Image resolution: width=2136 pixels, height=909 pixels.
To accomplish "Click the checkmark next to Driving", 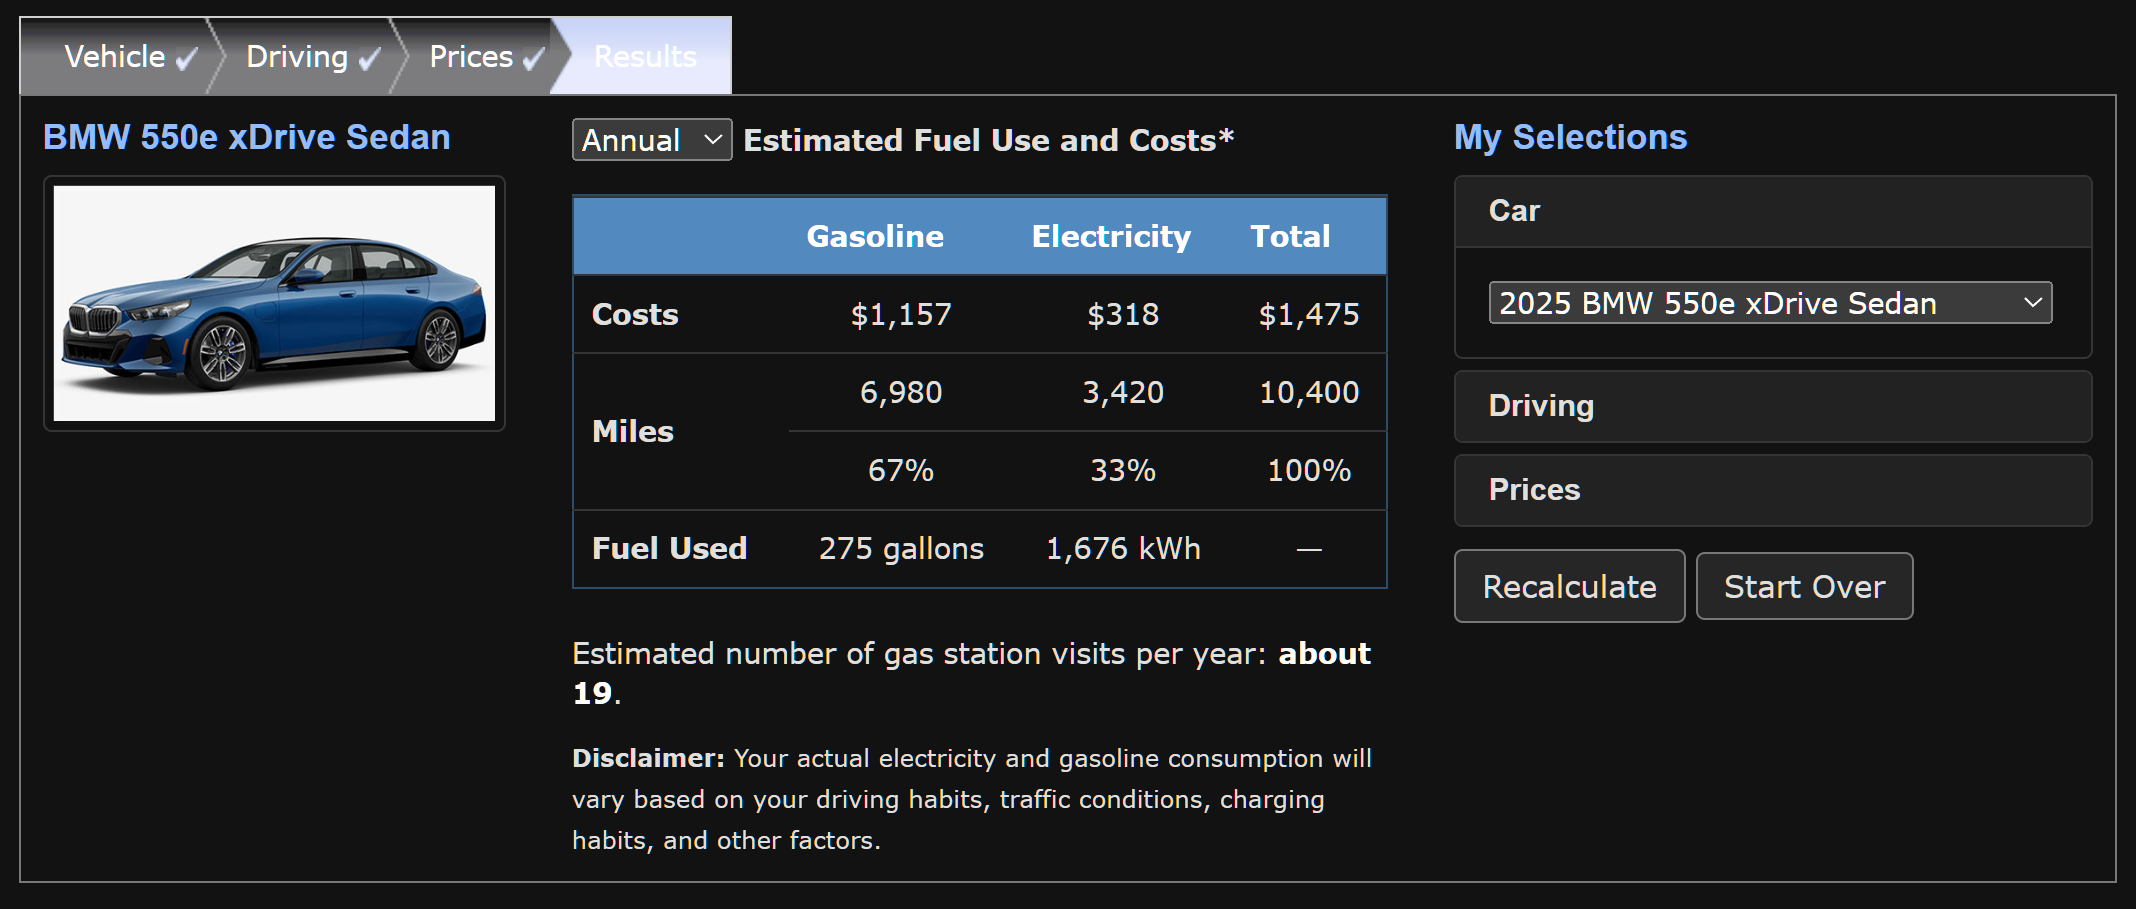I will [369, 60].
